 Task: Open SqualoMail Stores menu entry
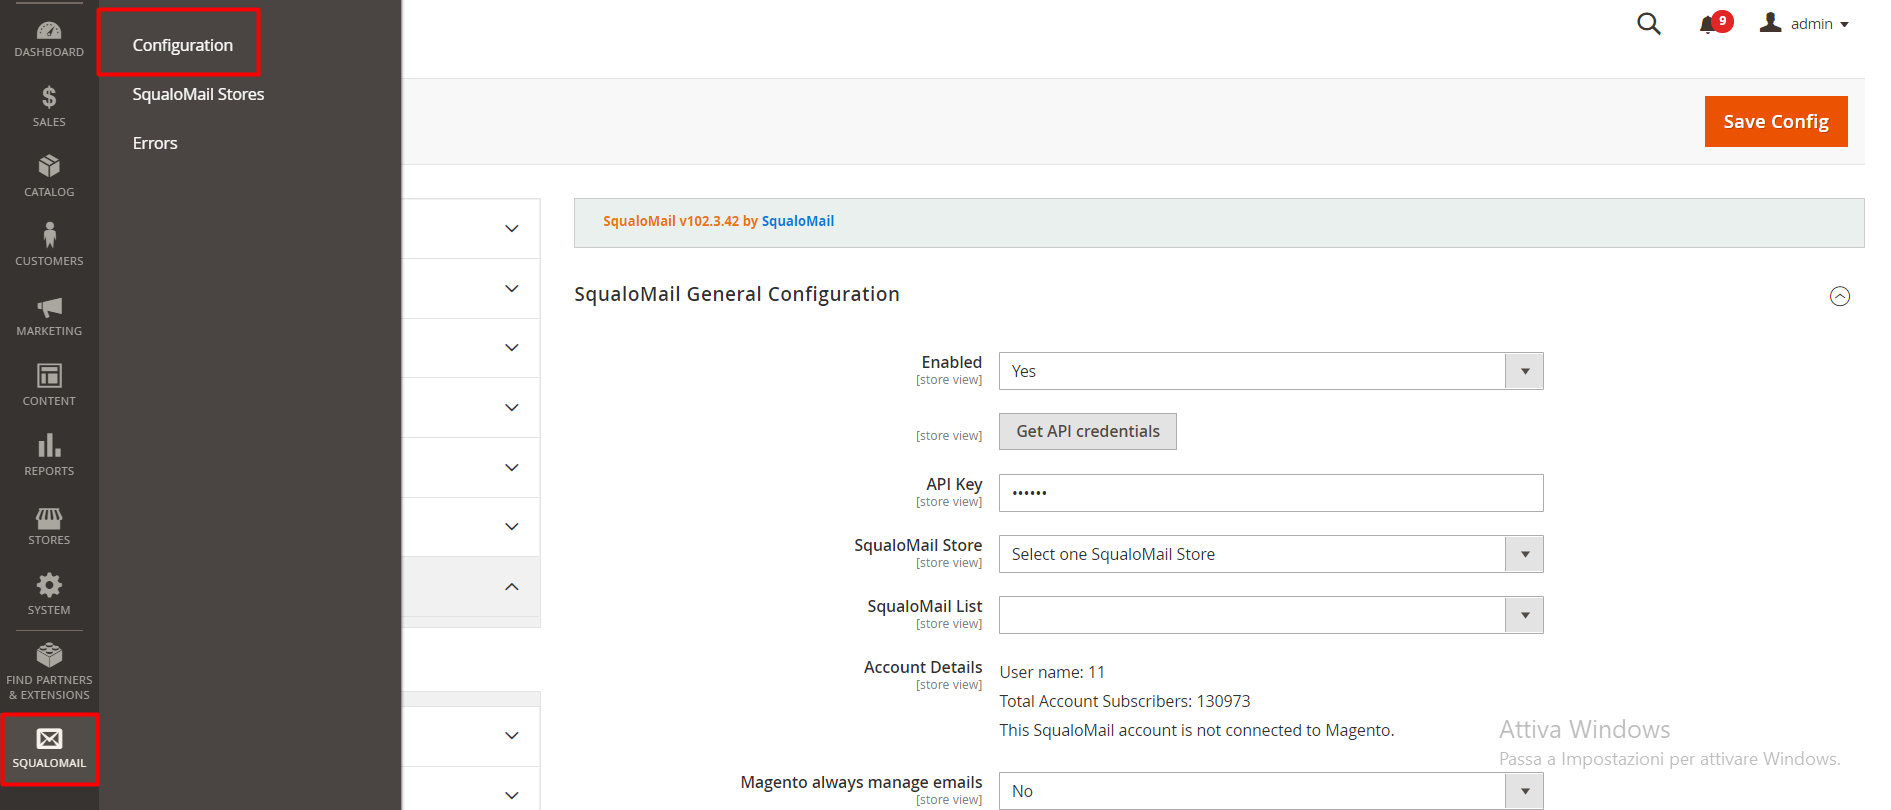198,94
